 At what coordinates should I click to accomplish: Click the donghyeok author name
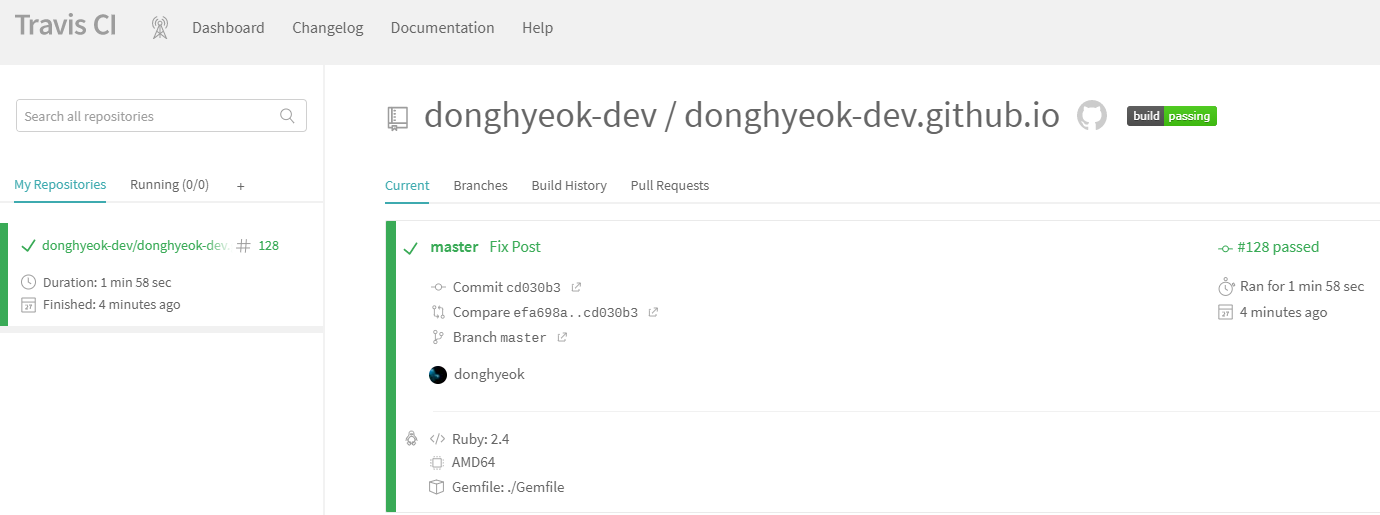pos(489,374)
